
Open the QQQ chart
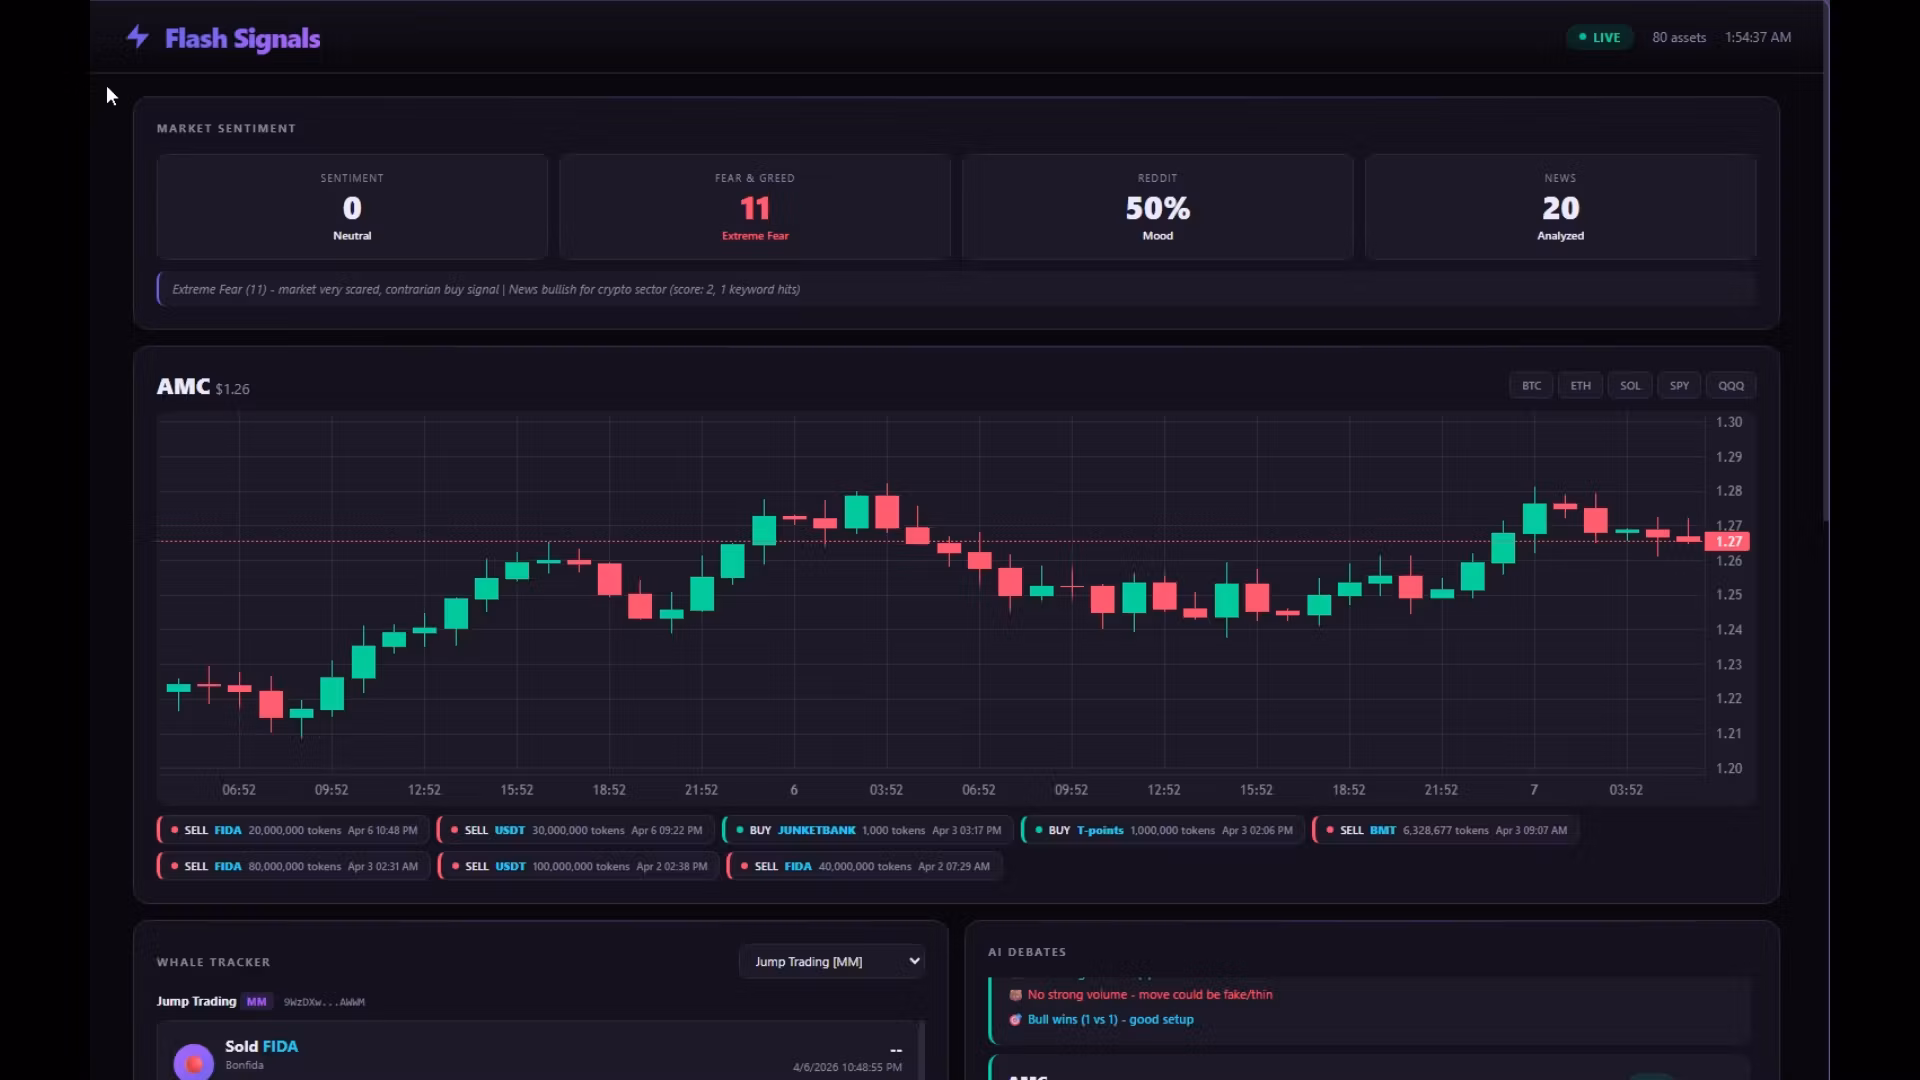pos(1731,386)
